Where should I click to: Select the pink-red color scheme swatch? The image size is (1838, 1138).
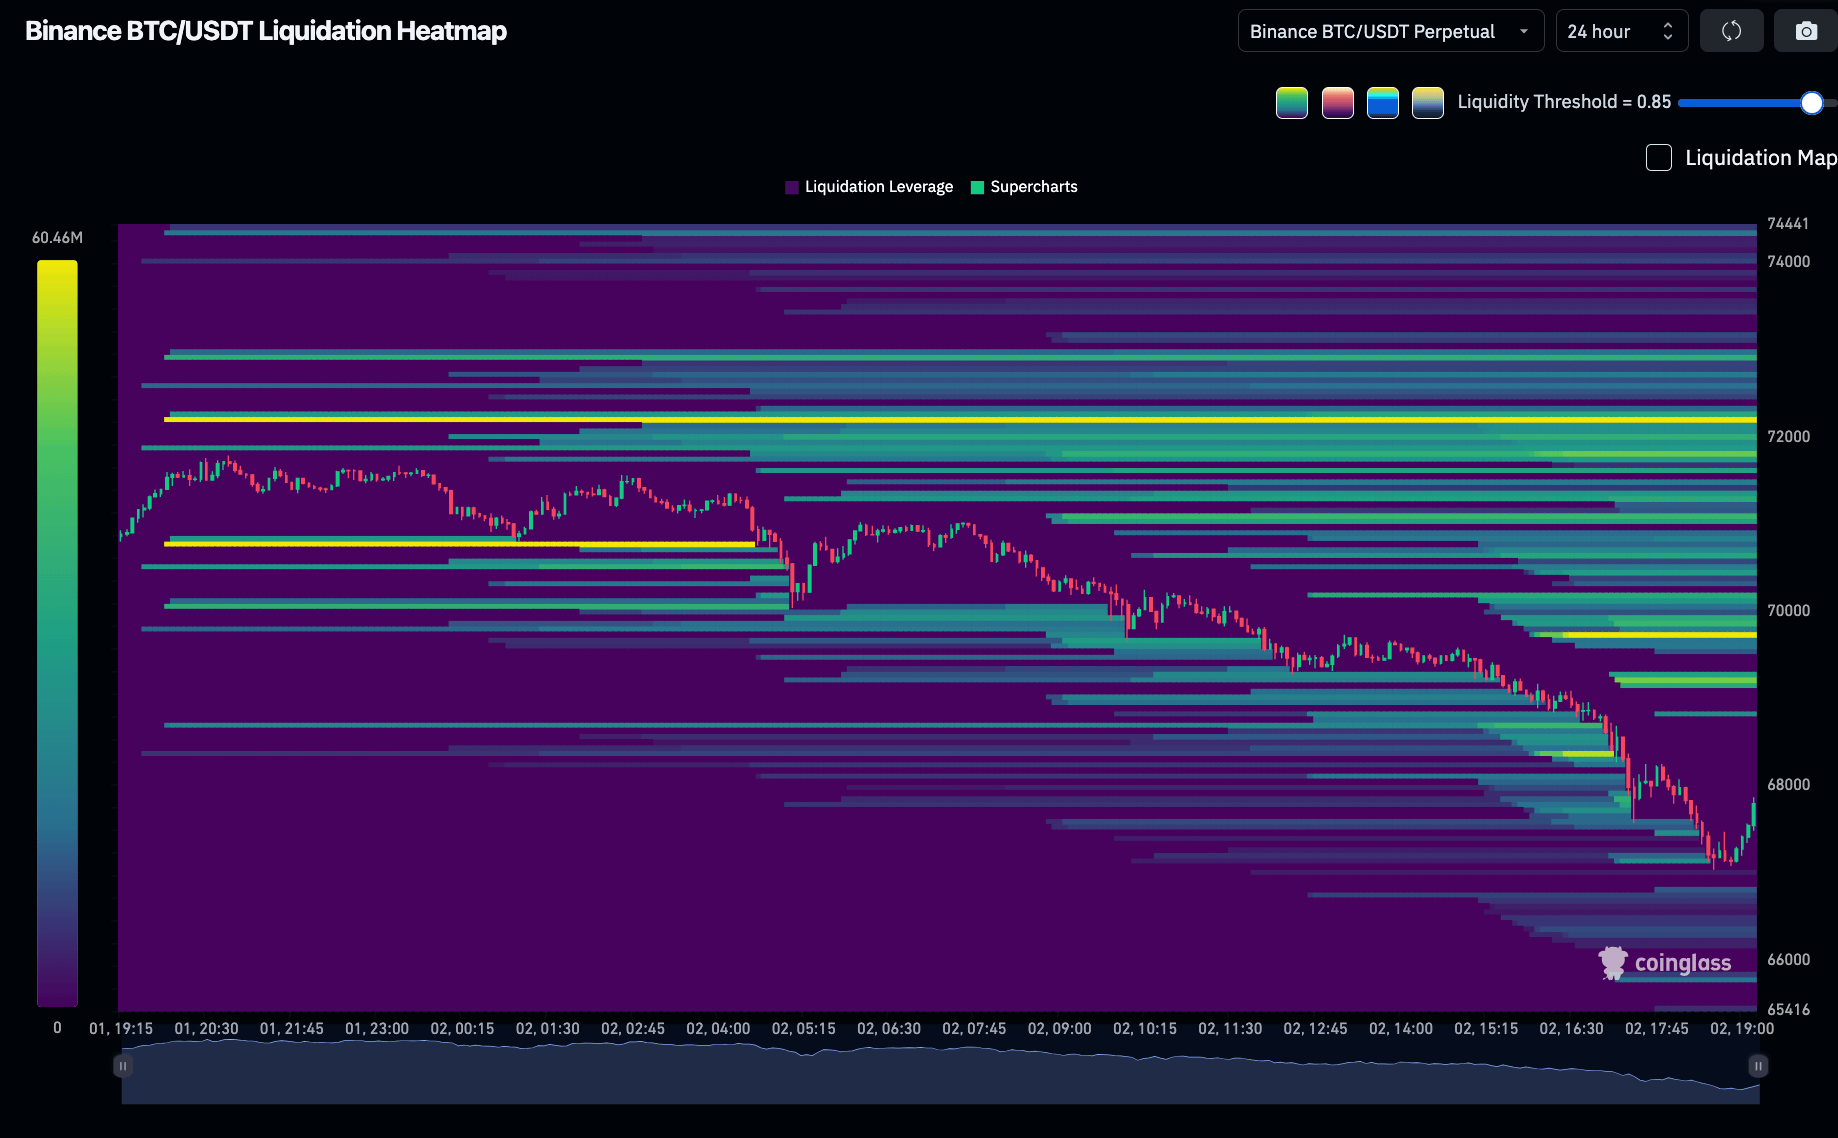point(1338,102)
